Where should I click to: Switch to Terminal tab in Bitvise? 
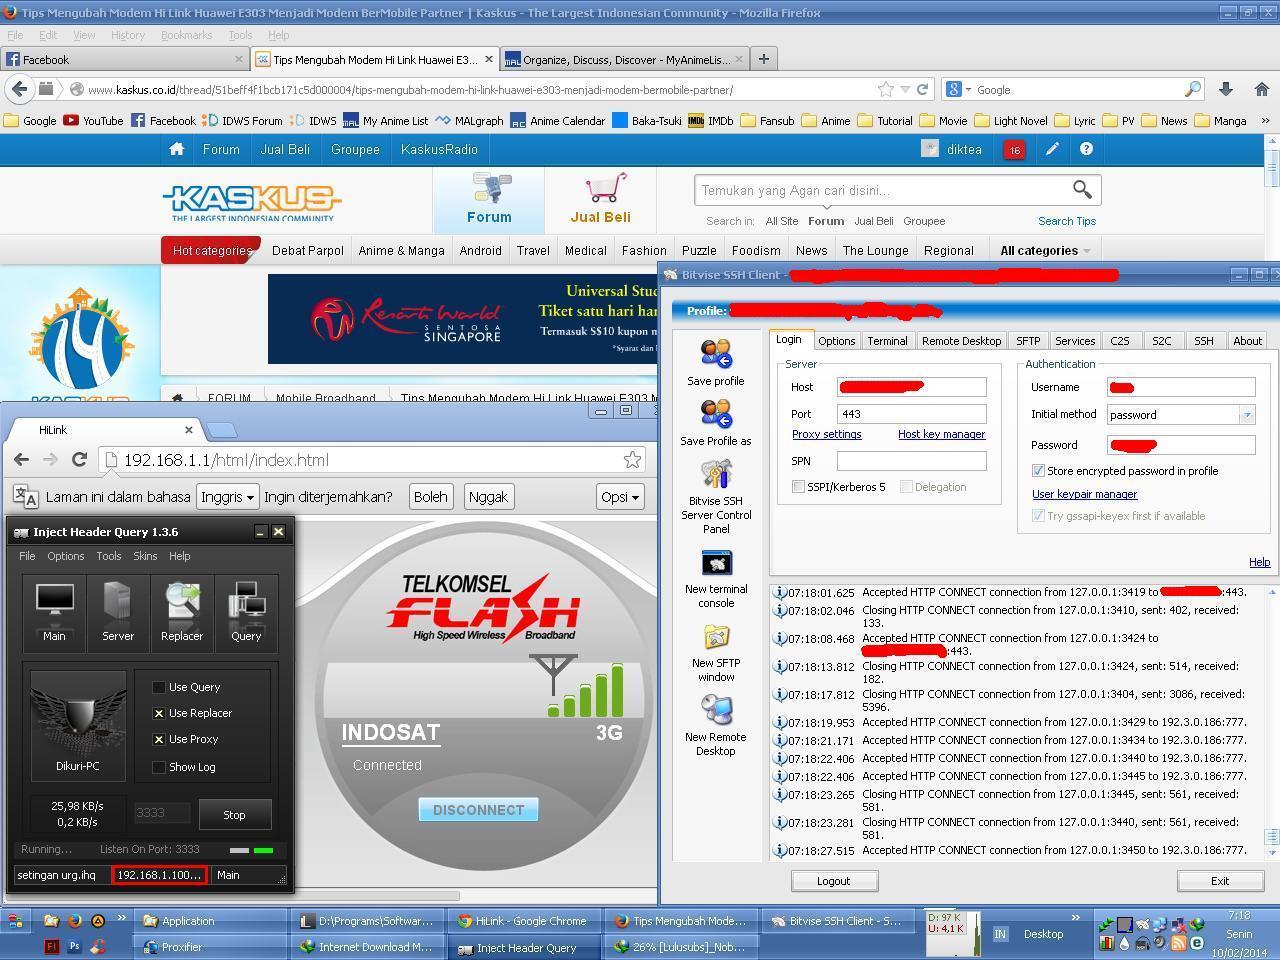coord(887,341)
